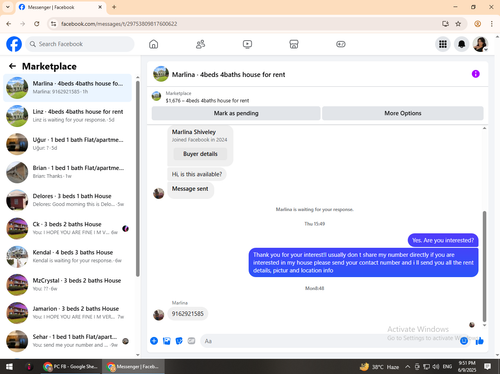500x374 pixels.
Task: Open Brian 1 bed 1 bath conversation
Action: [x=68, y=172]
